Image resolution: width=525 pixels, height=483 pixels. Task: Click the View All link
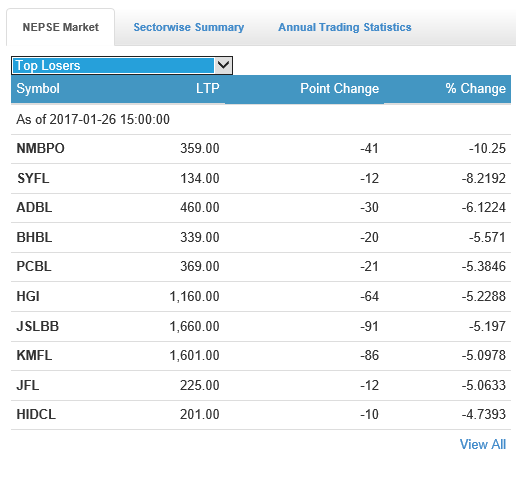click(482, 445)
